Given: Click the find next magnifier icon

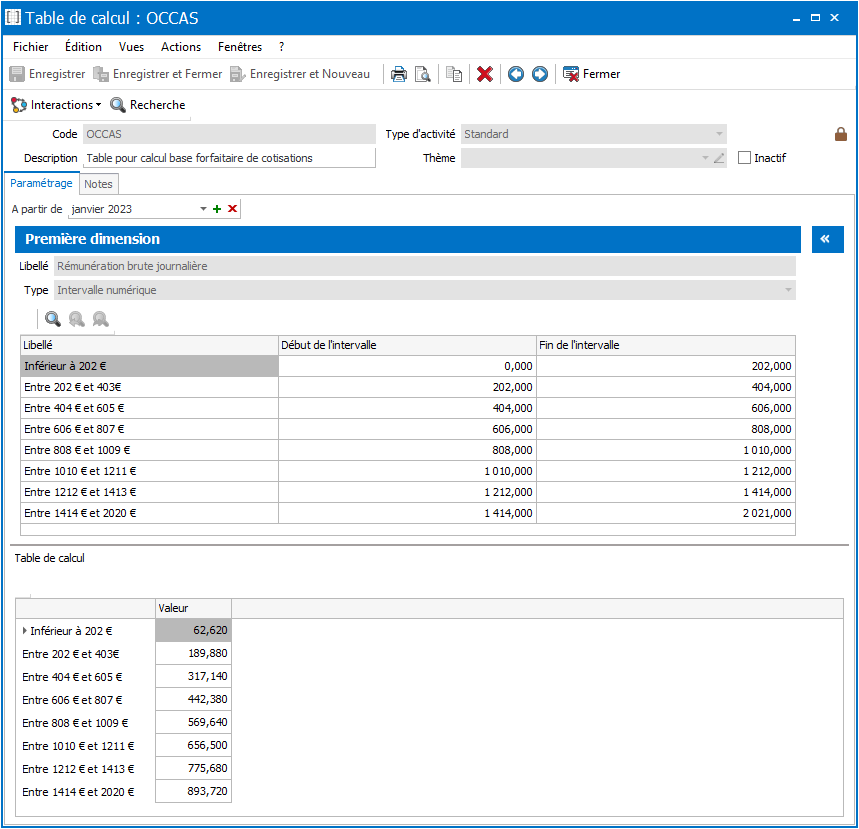Looking at the screenshot, I should click(x=101, y=319).
